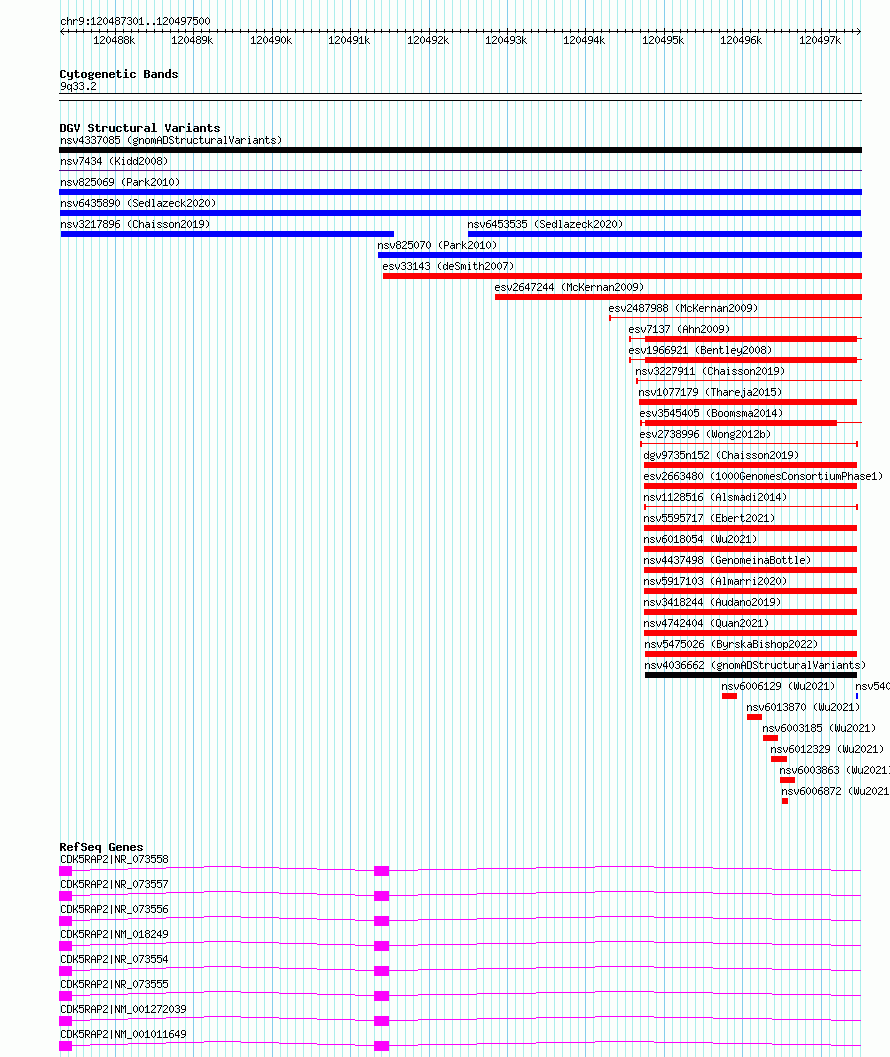Viewport: 890px width, 1057px height.
Task: Open dgv9735n152 (Chaisson2019) variant
Action: click(x=721, y=455)
